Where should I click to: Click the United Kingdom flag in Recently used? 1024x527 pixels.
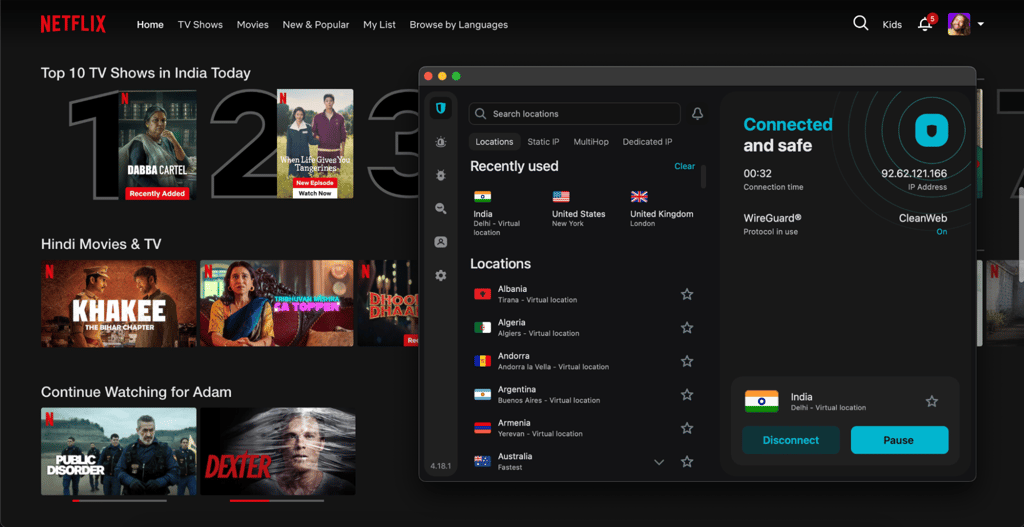[639, 197]
